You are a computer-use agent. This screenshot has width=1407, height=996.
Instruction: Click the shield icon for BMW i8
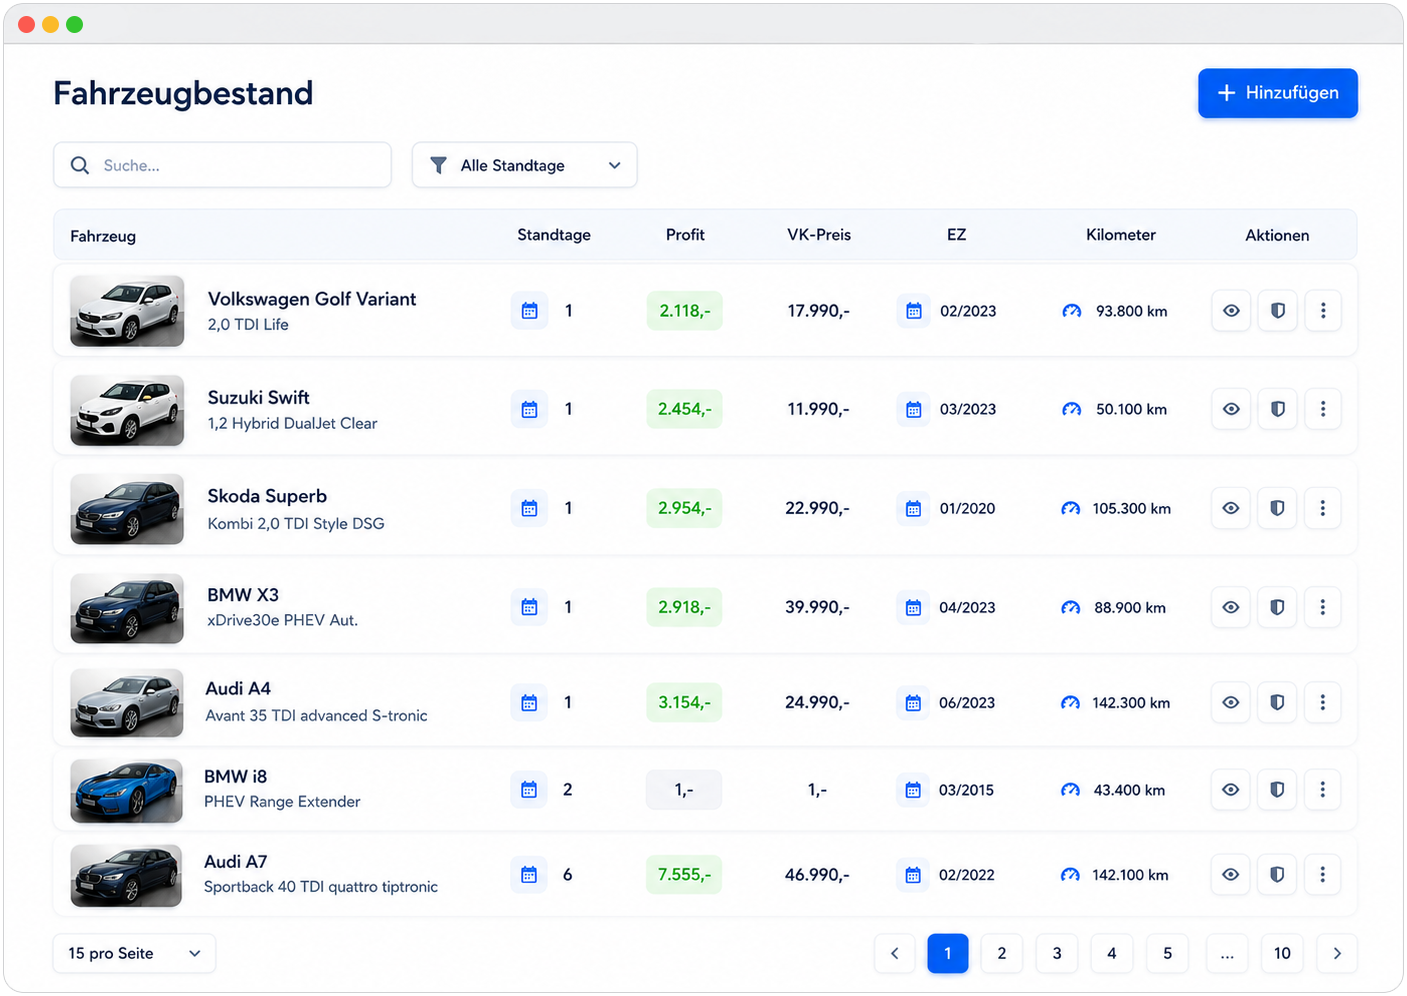[x=1277, y=790]
